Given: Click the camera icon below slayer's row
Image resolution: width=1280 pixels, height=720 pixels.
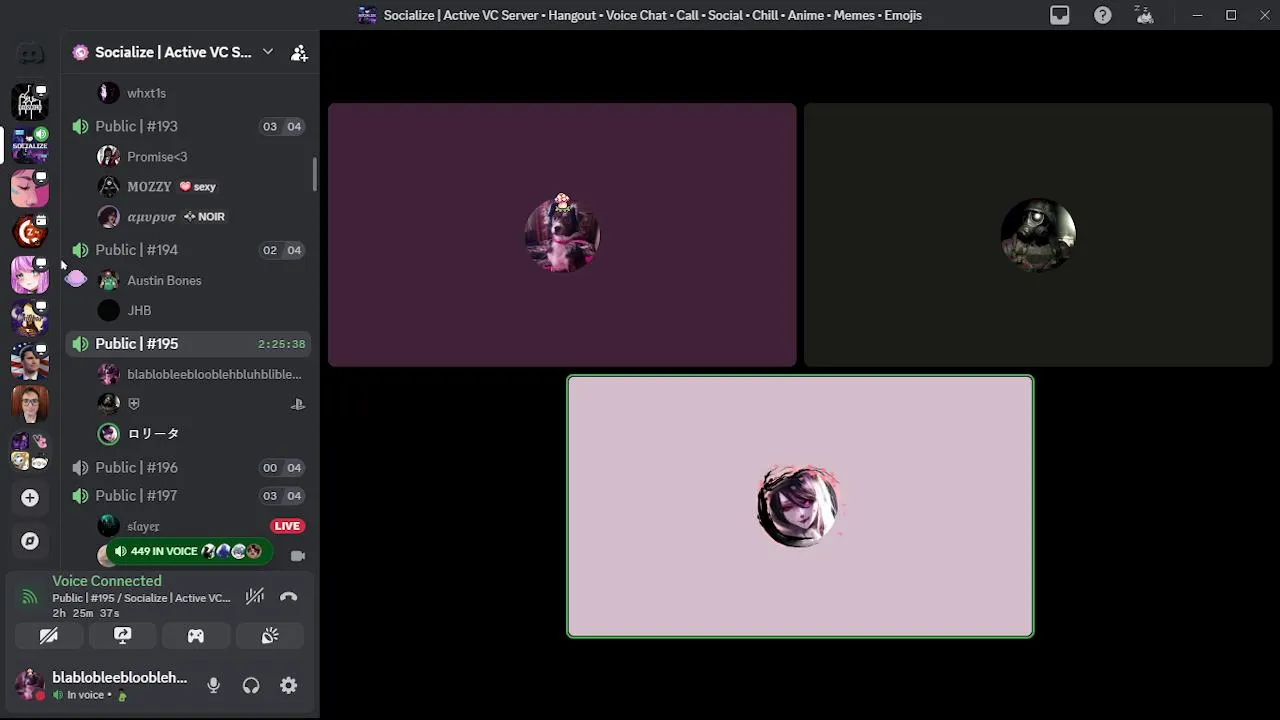Looking at the screenshot, I should coord(297,555).
